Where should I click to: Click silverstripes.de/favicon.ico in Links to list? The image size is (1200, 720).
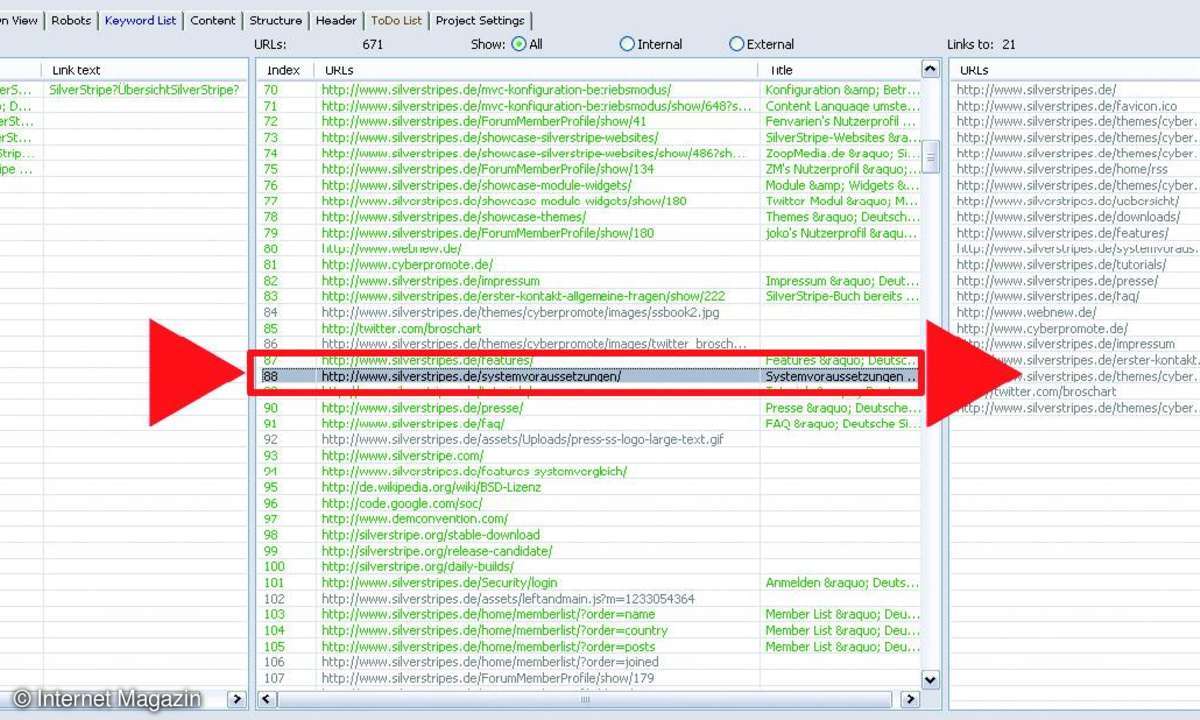(x=1067, y=105)
